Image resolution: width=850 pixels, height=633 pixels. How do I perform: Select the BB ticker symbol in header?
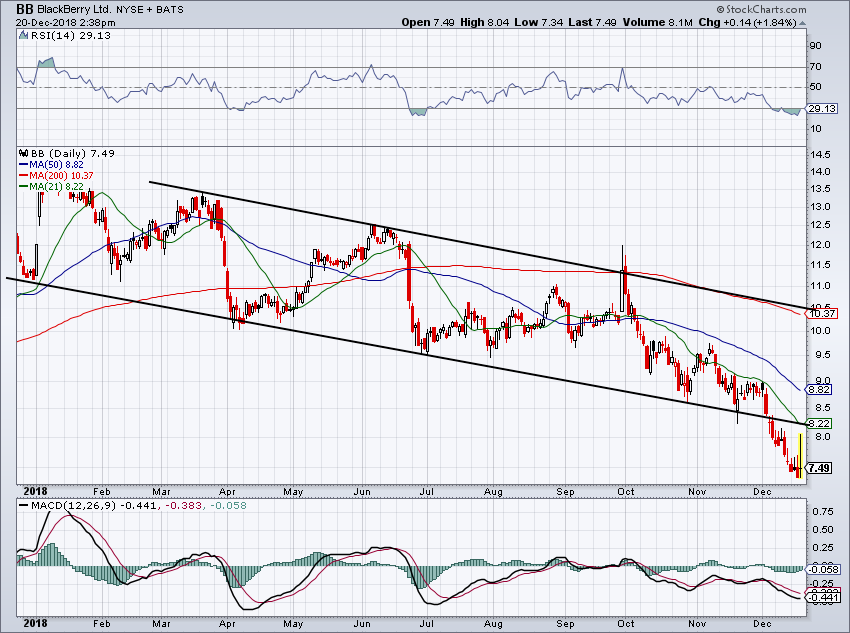click(24, 9)
